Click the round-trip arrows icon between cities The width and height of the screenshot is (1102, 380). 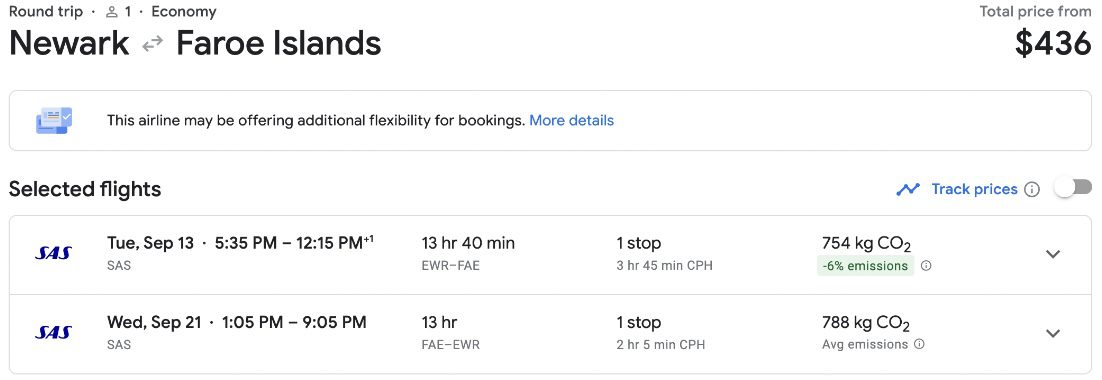[153, 44]
